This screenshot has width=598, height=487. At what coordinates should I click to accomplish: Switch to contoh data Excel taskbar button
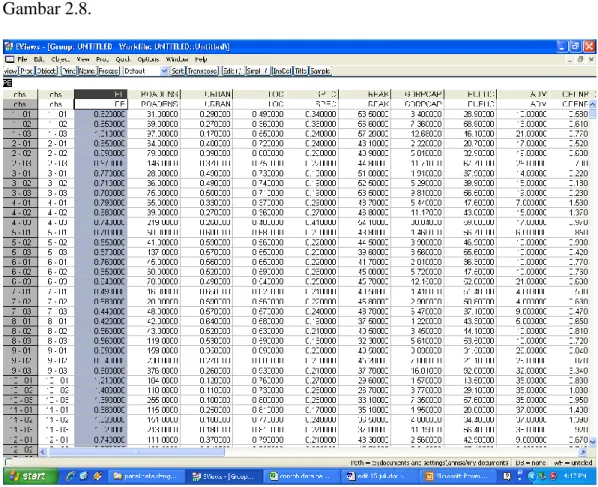point(303,476)
